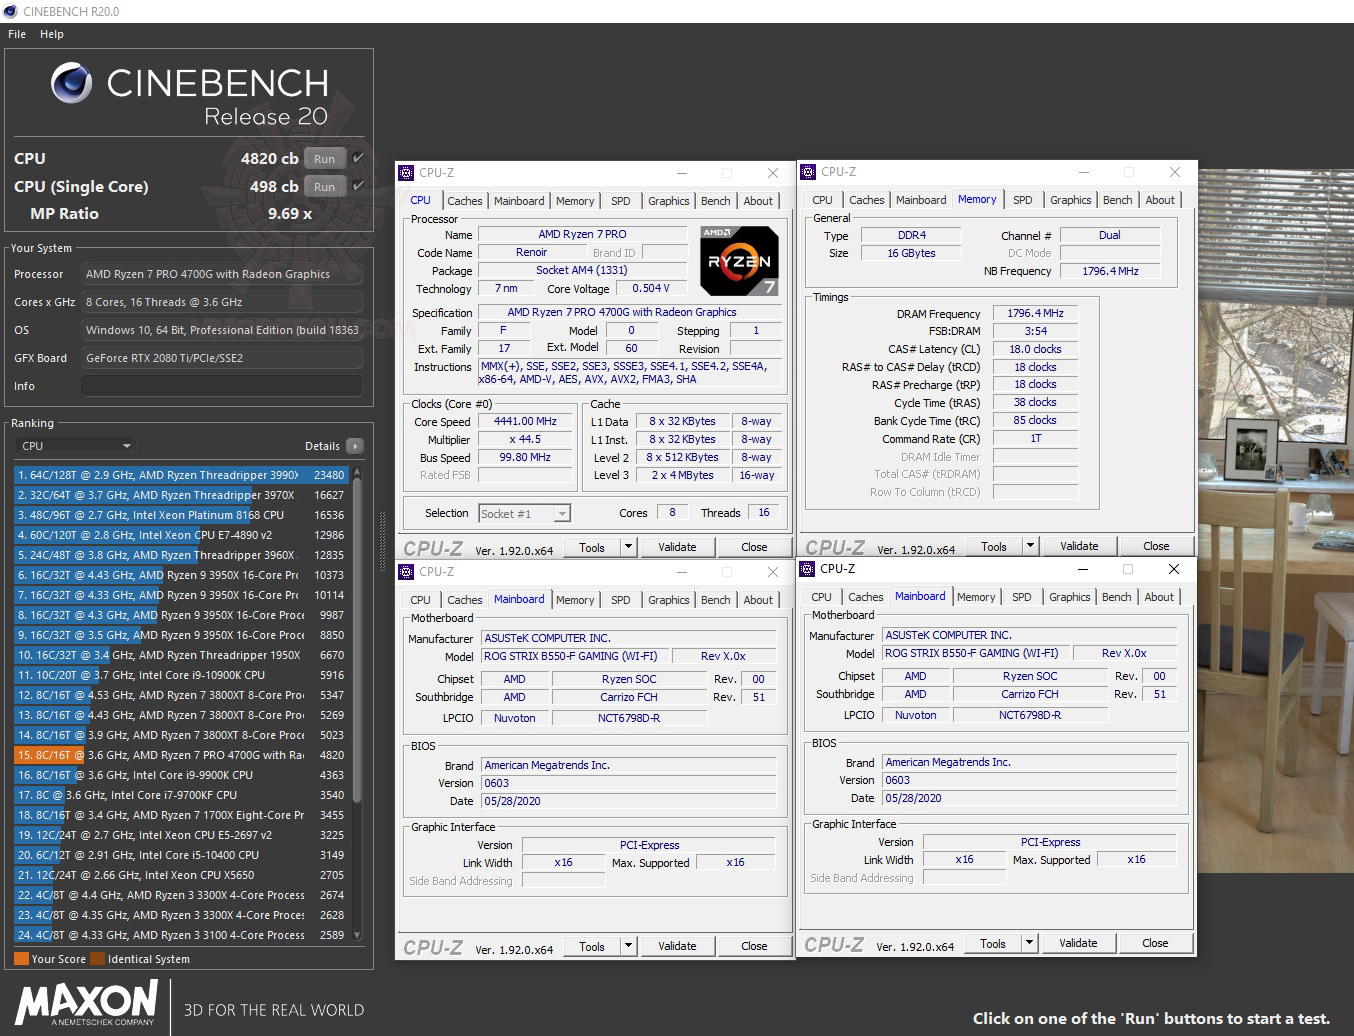This screenshot has width=1354, height=1036.
Task: Click the CAS# Latency 18.0 clocks value
Action: (x=1035, y=349)
